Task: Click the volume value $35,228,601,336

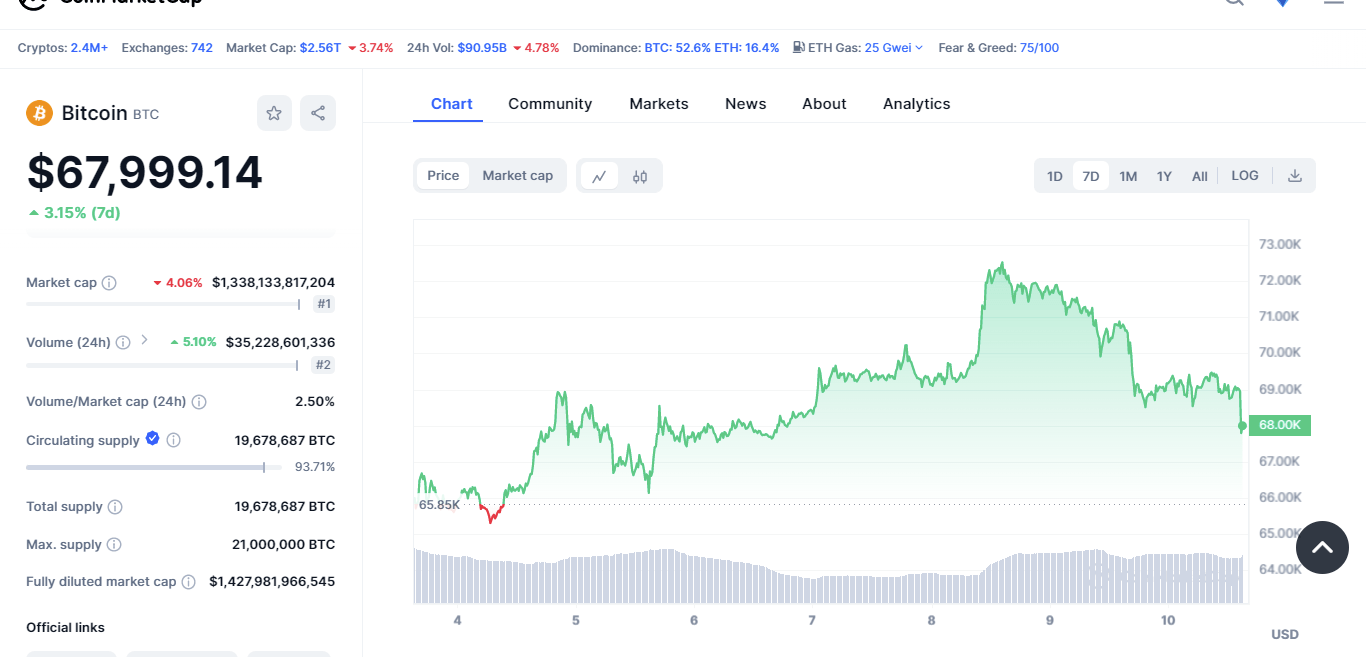Action: (x=280, y=342)
